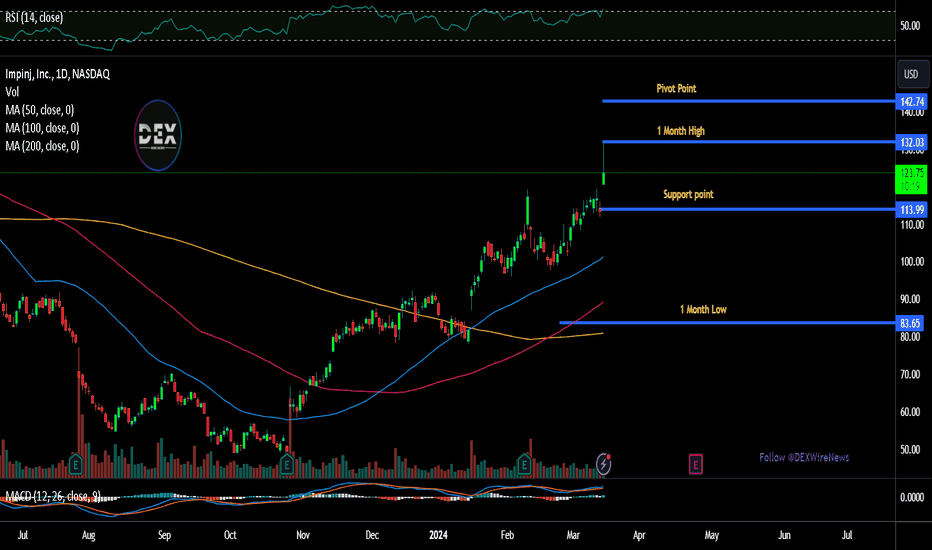The image size is (932, 550).
Task: Click the 132.03 one month high price tag
Action: (x=912, y=142)
